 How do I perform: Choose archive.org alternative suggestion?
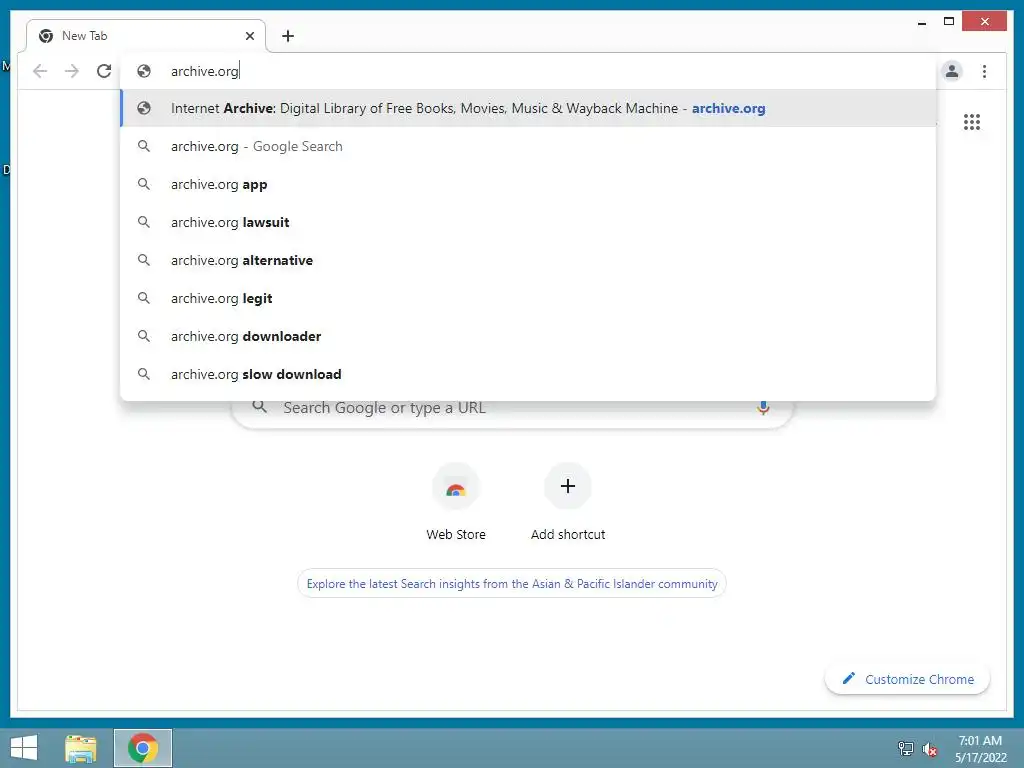[x=528, y=260]
